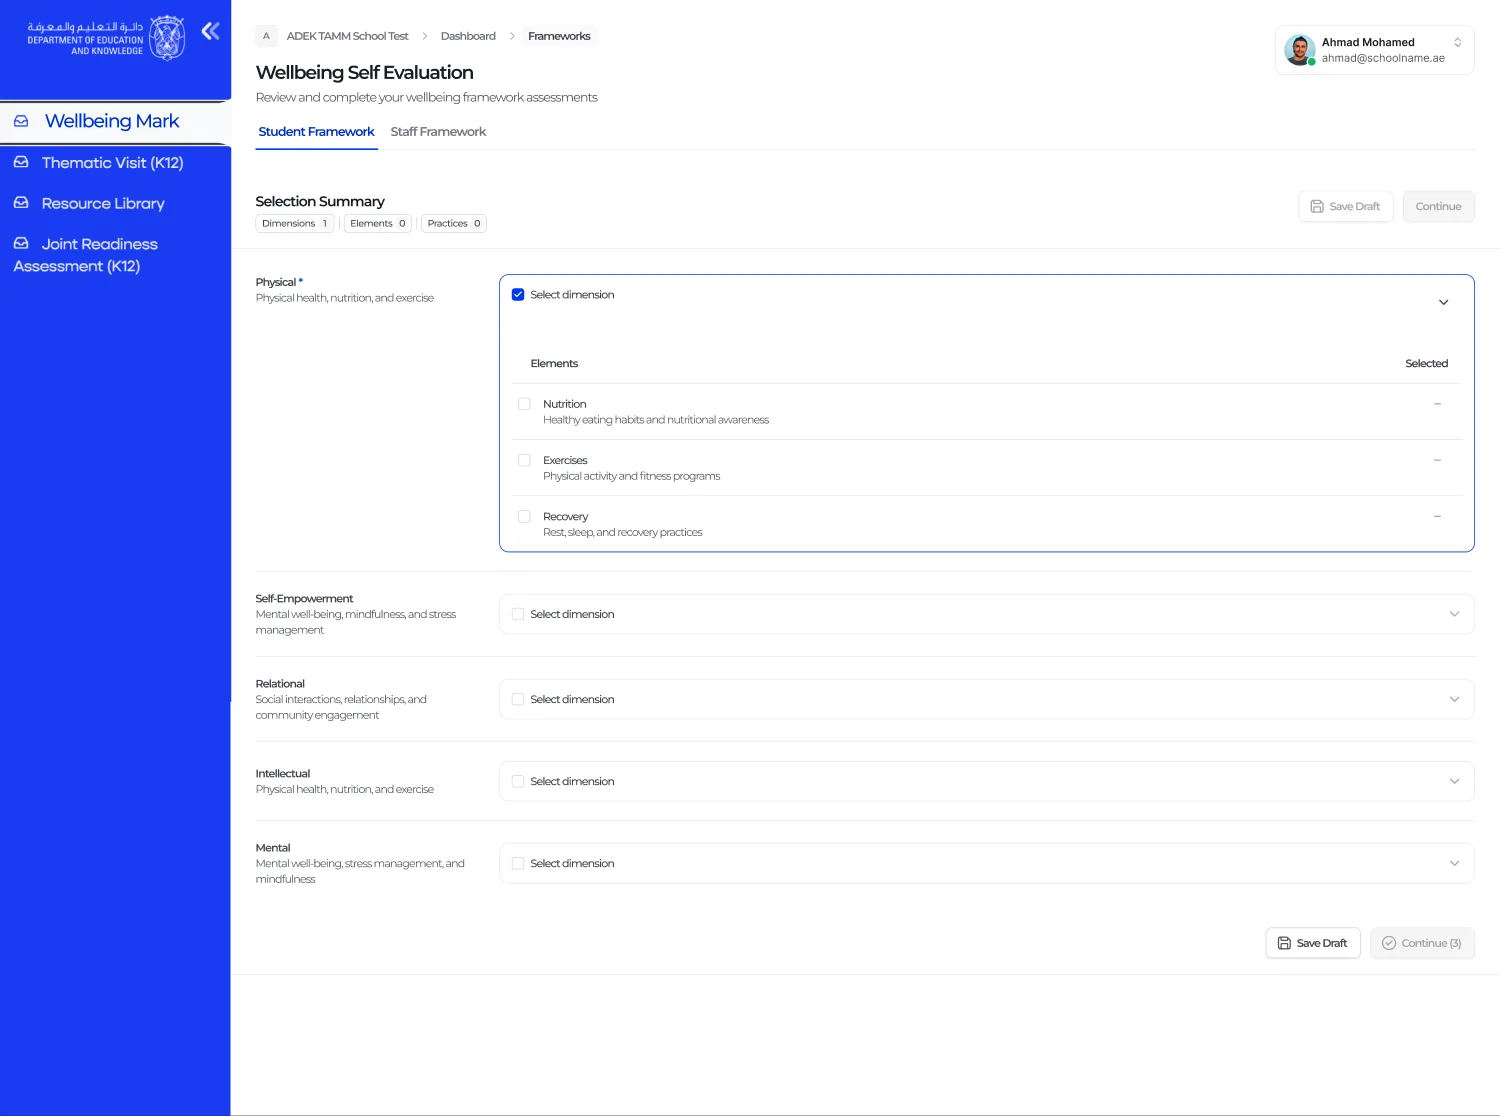Click the bottom Save Draft button
This screenshot has width=1500, height=1116.
(1312, 943)
